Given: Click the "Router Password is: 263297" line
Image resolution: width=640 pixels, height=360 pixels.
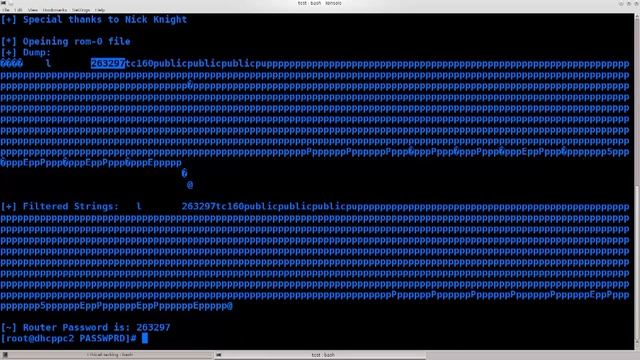Looking at the screenshot, I should [x=96, y=327].
